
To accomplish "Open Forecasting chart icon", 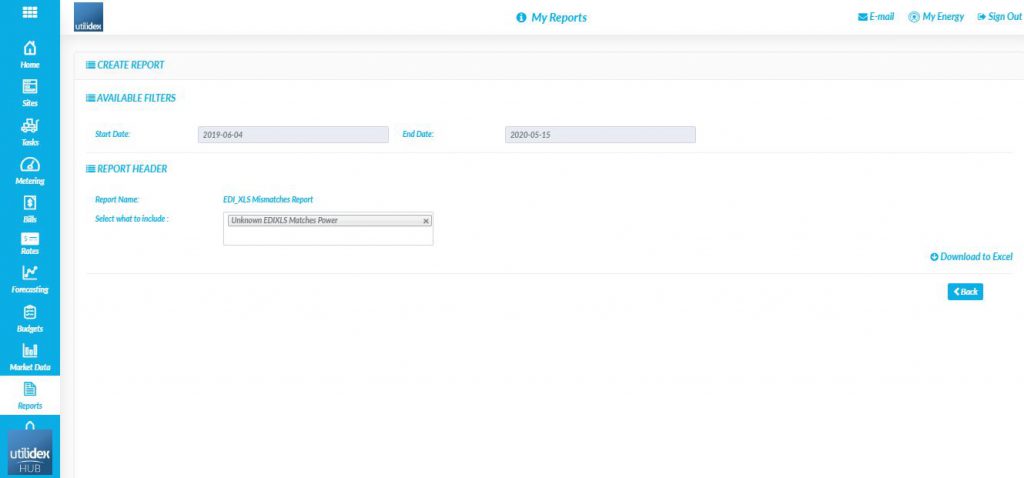I will click(30, 278).
